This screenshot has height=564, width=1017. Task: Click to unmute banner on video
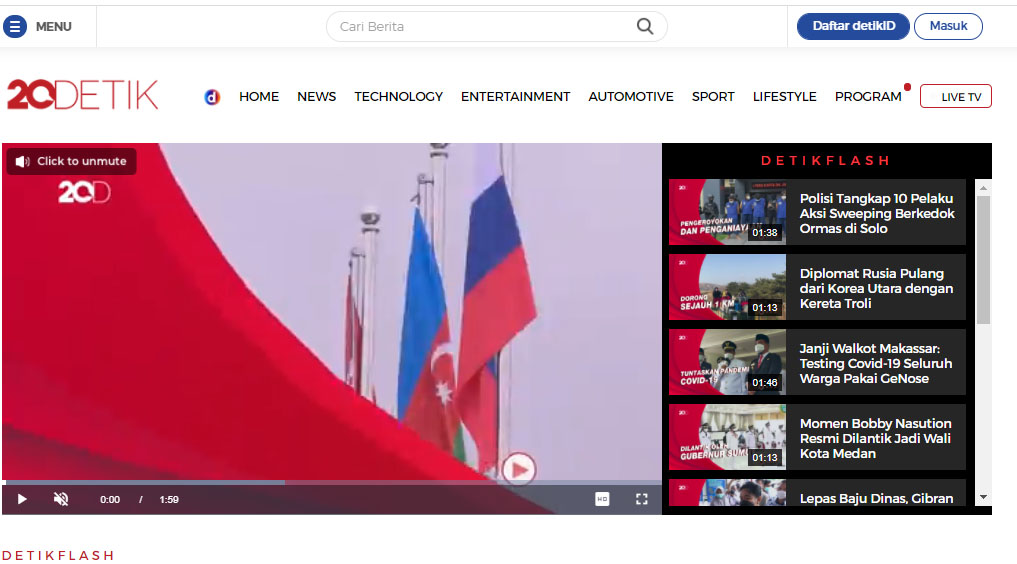pyautogui.click(x=71, y=161)
